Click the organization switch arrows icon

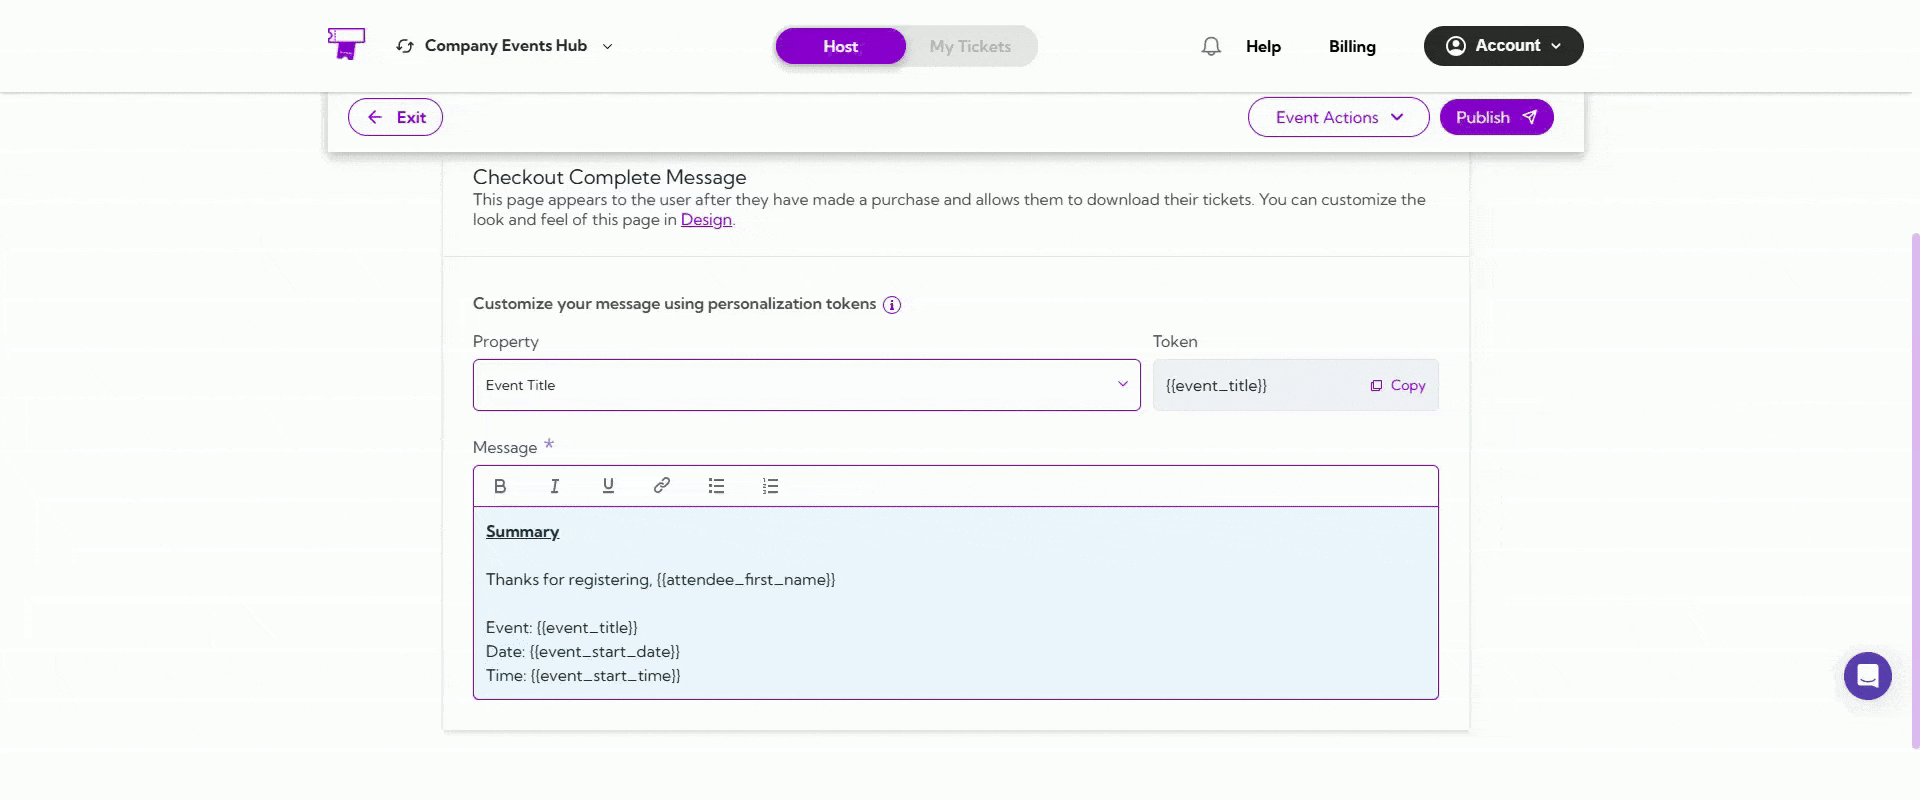click(405, 46)
